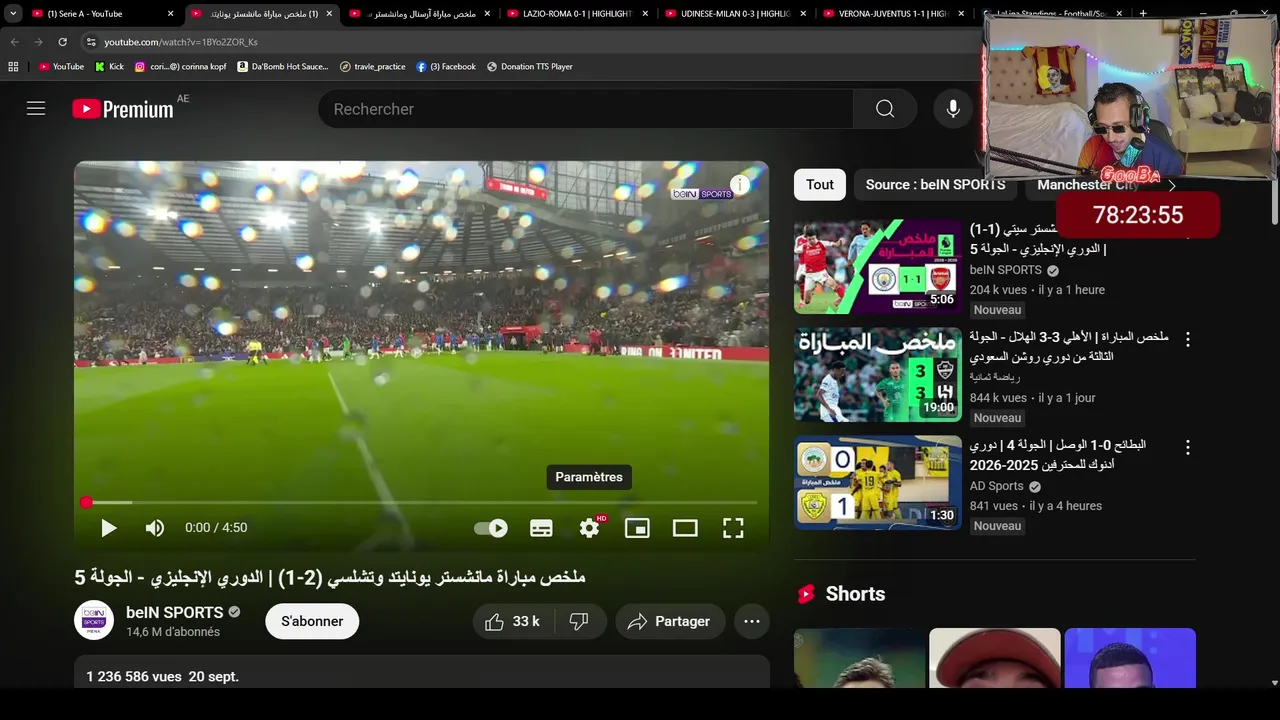The image size is (1280, 720).
Task: Toggle the autoplay switch
Action: 491,528
